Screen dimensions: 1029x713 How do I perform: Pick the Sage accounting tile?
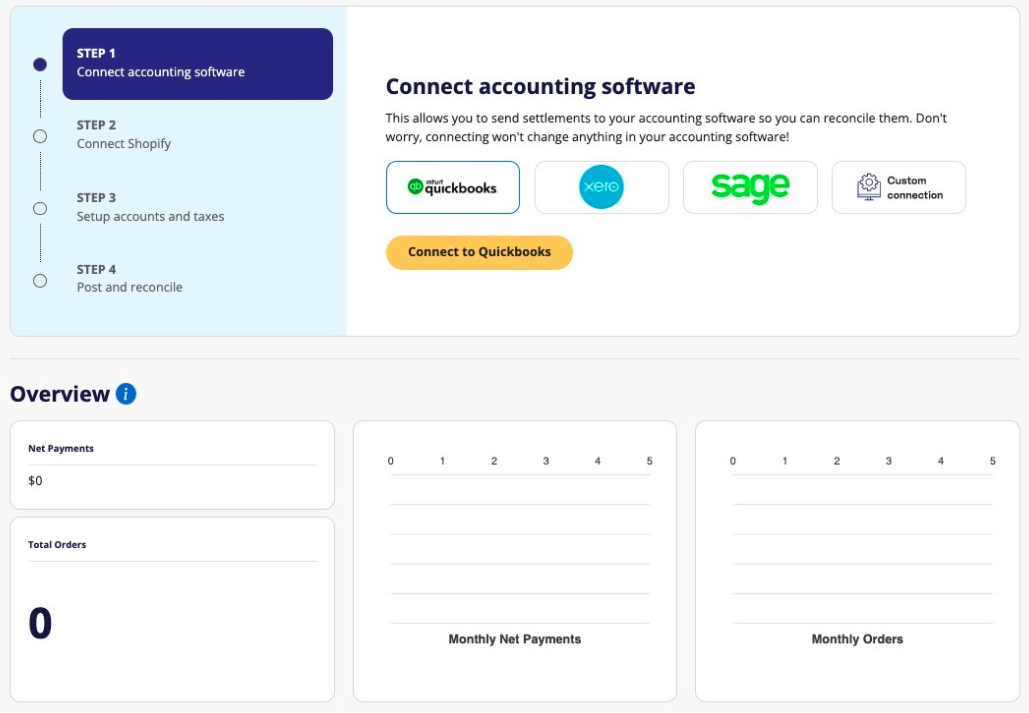point(750,187)
